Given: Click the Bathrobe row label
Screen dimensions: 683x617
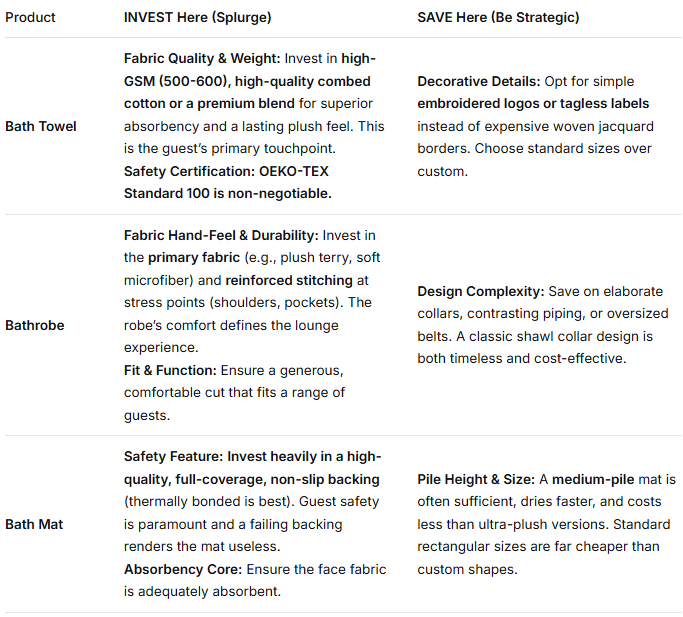Looking at the screenshot, I should (36, 325).
